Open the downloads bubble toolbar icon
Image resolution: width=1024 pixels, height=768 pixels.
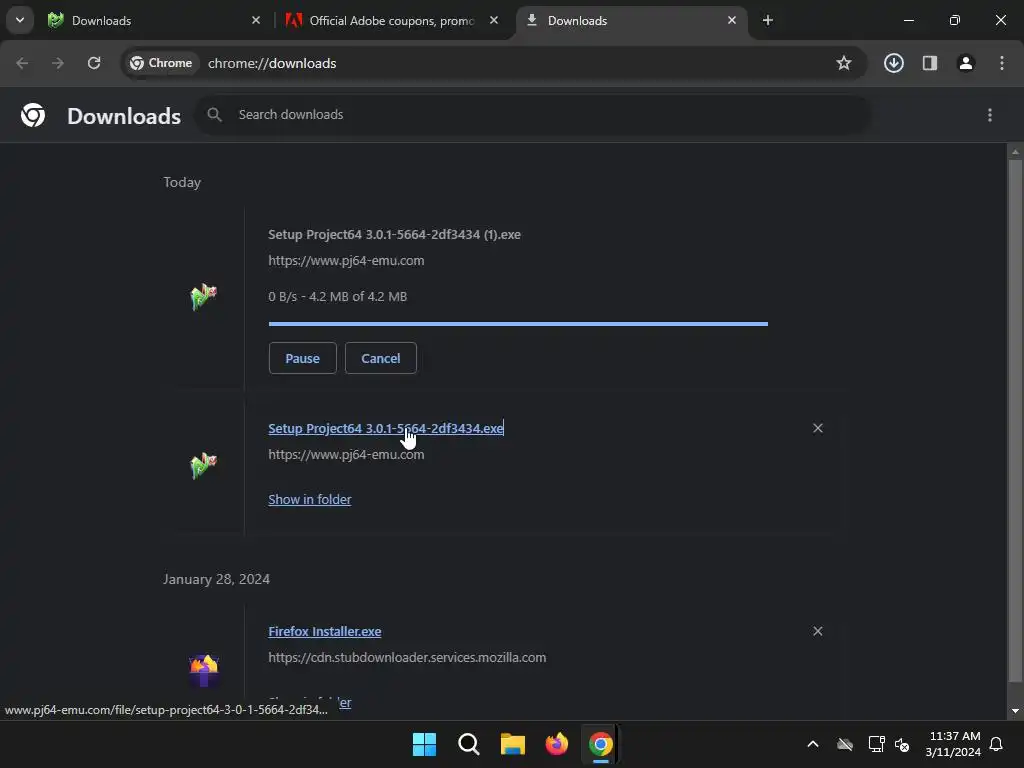coord(894,63)
